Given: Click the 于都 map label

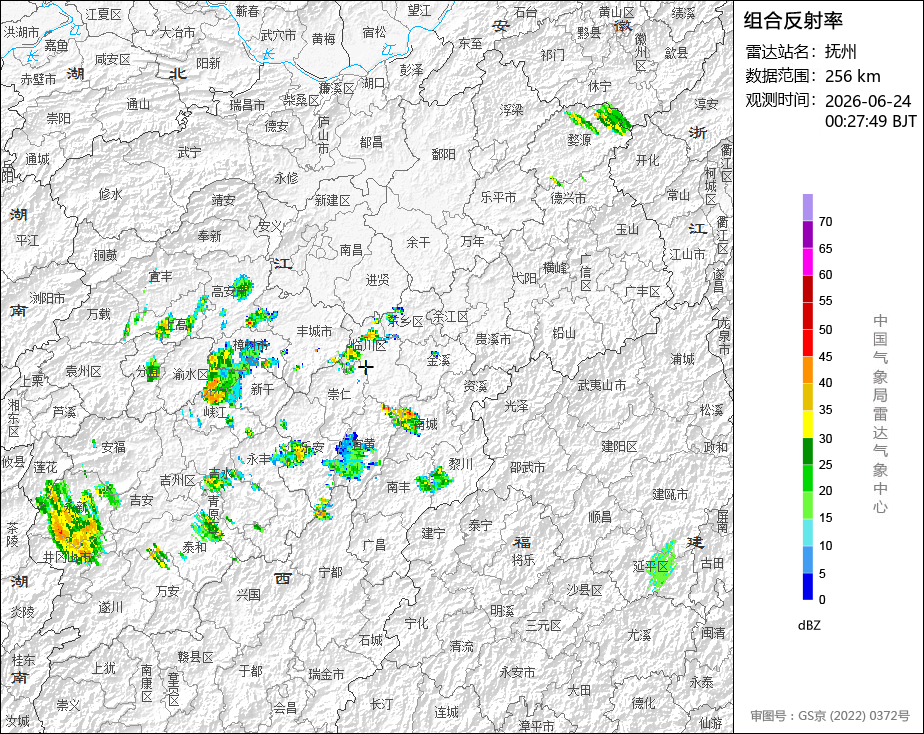Looking at the screenshot, I should click(x=250, y=670).
